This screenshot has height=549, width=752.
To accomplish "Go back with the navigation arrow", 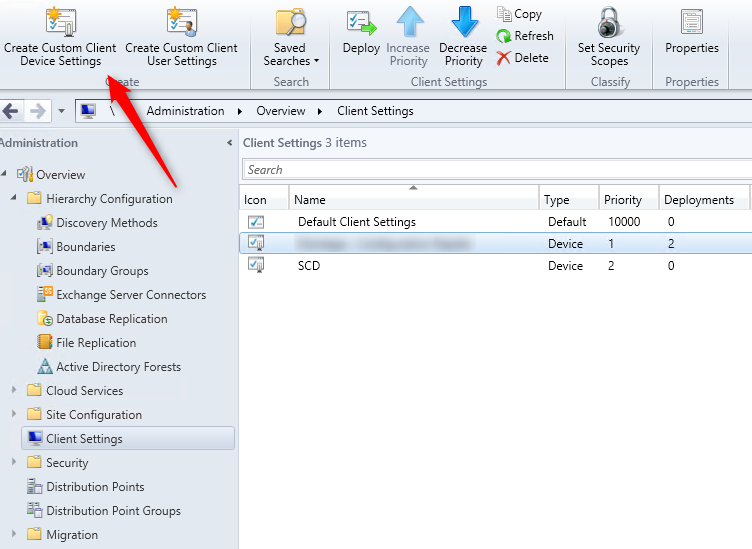I will 11,111.
